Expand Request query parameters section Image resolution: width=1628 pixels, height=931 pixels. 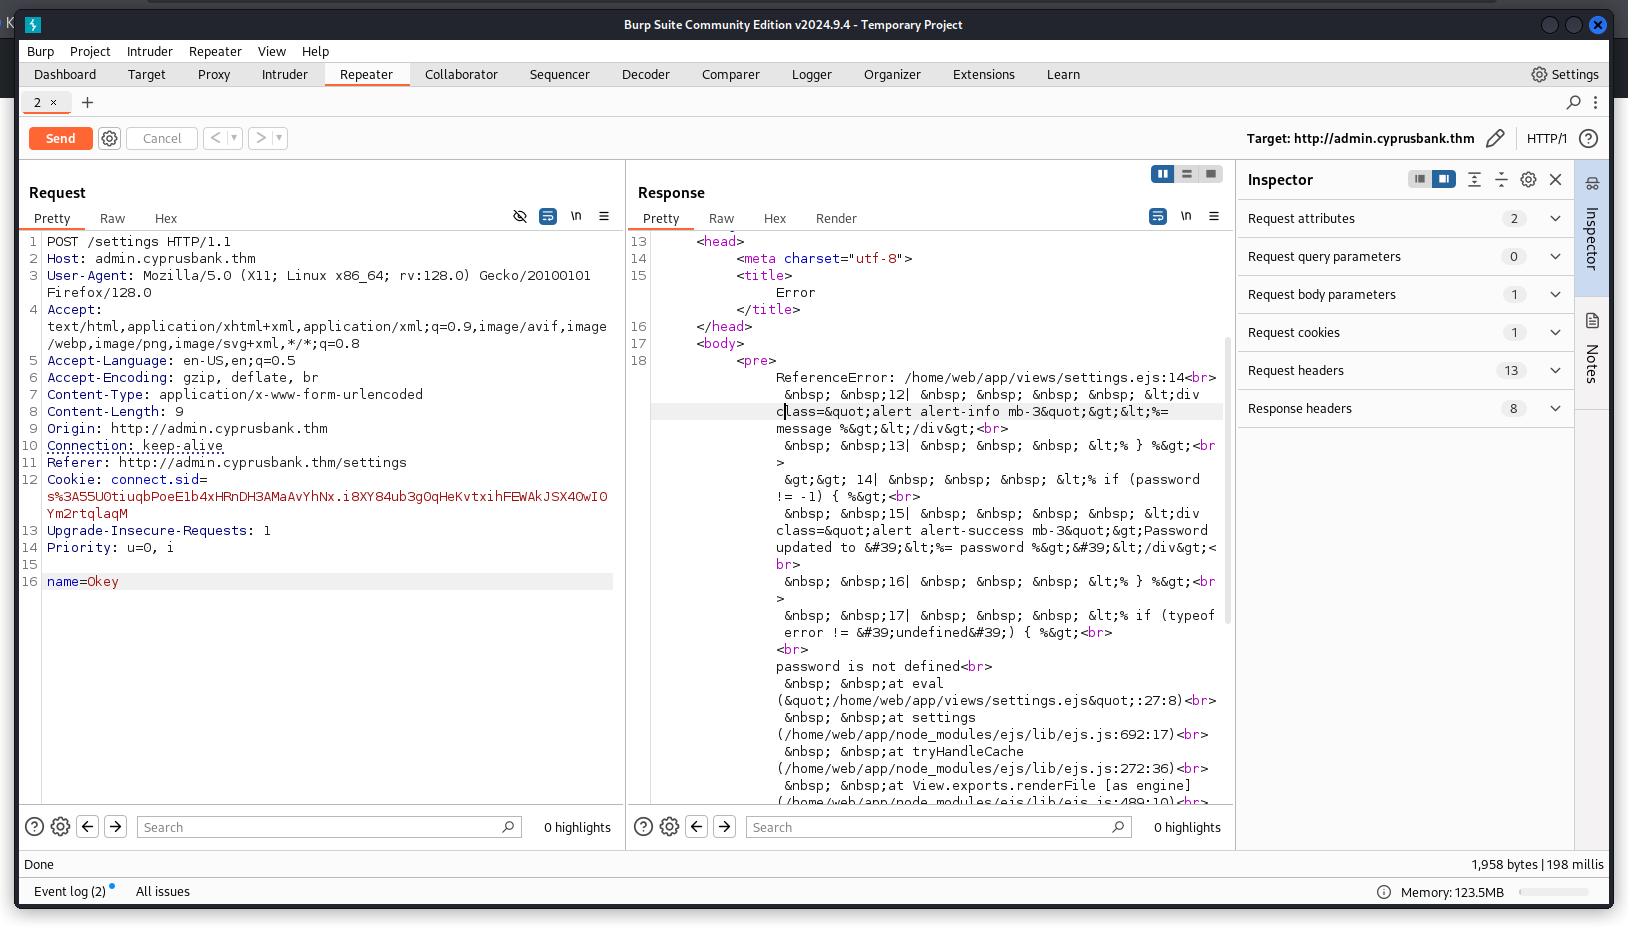pos(1405,256)
